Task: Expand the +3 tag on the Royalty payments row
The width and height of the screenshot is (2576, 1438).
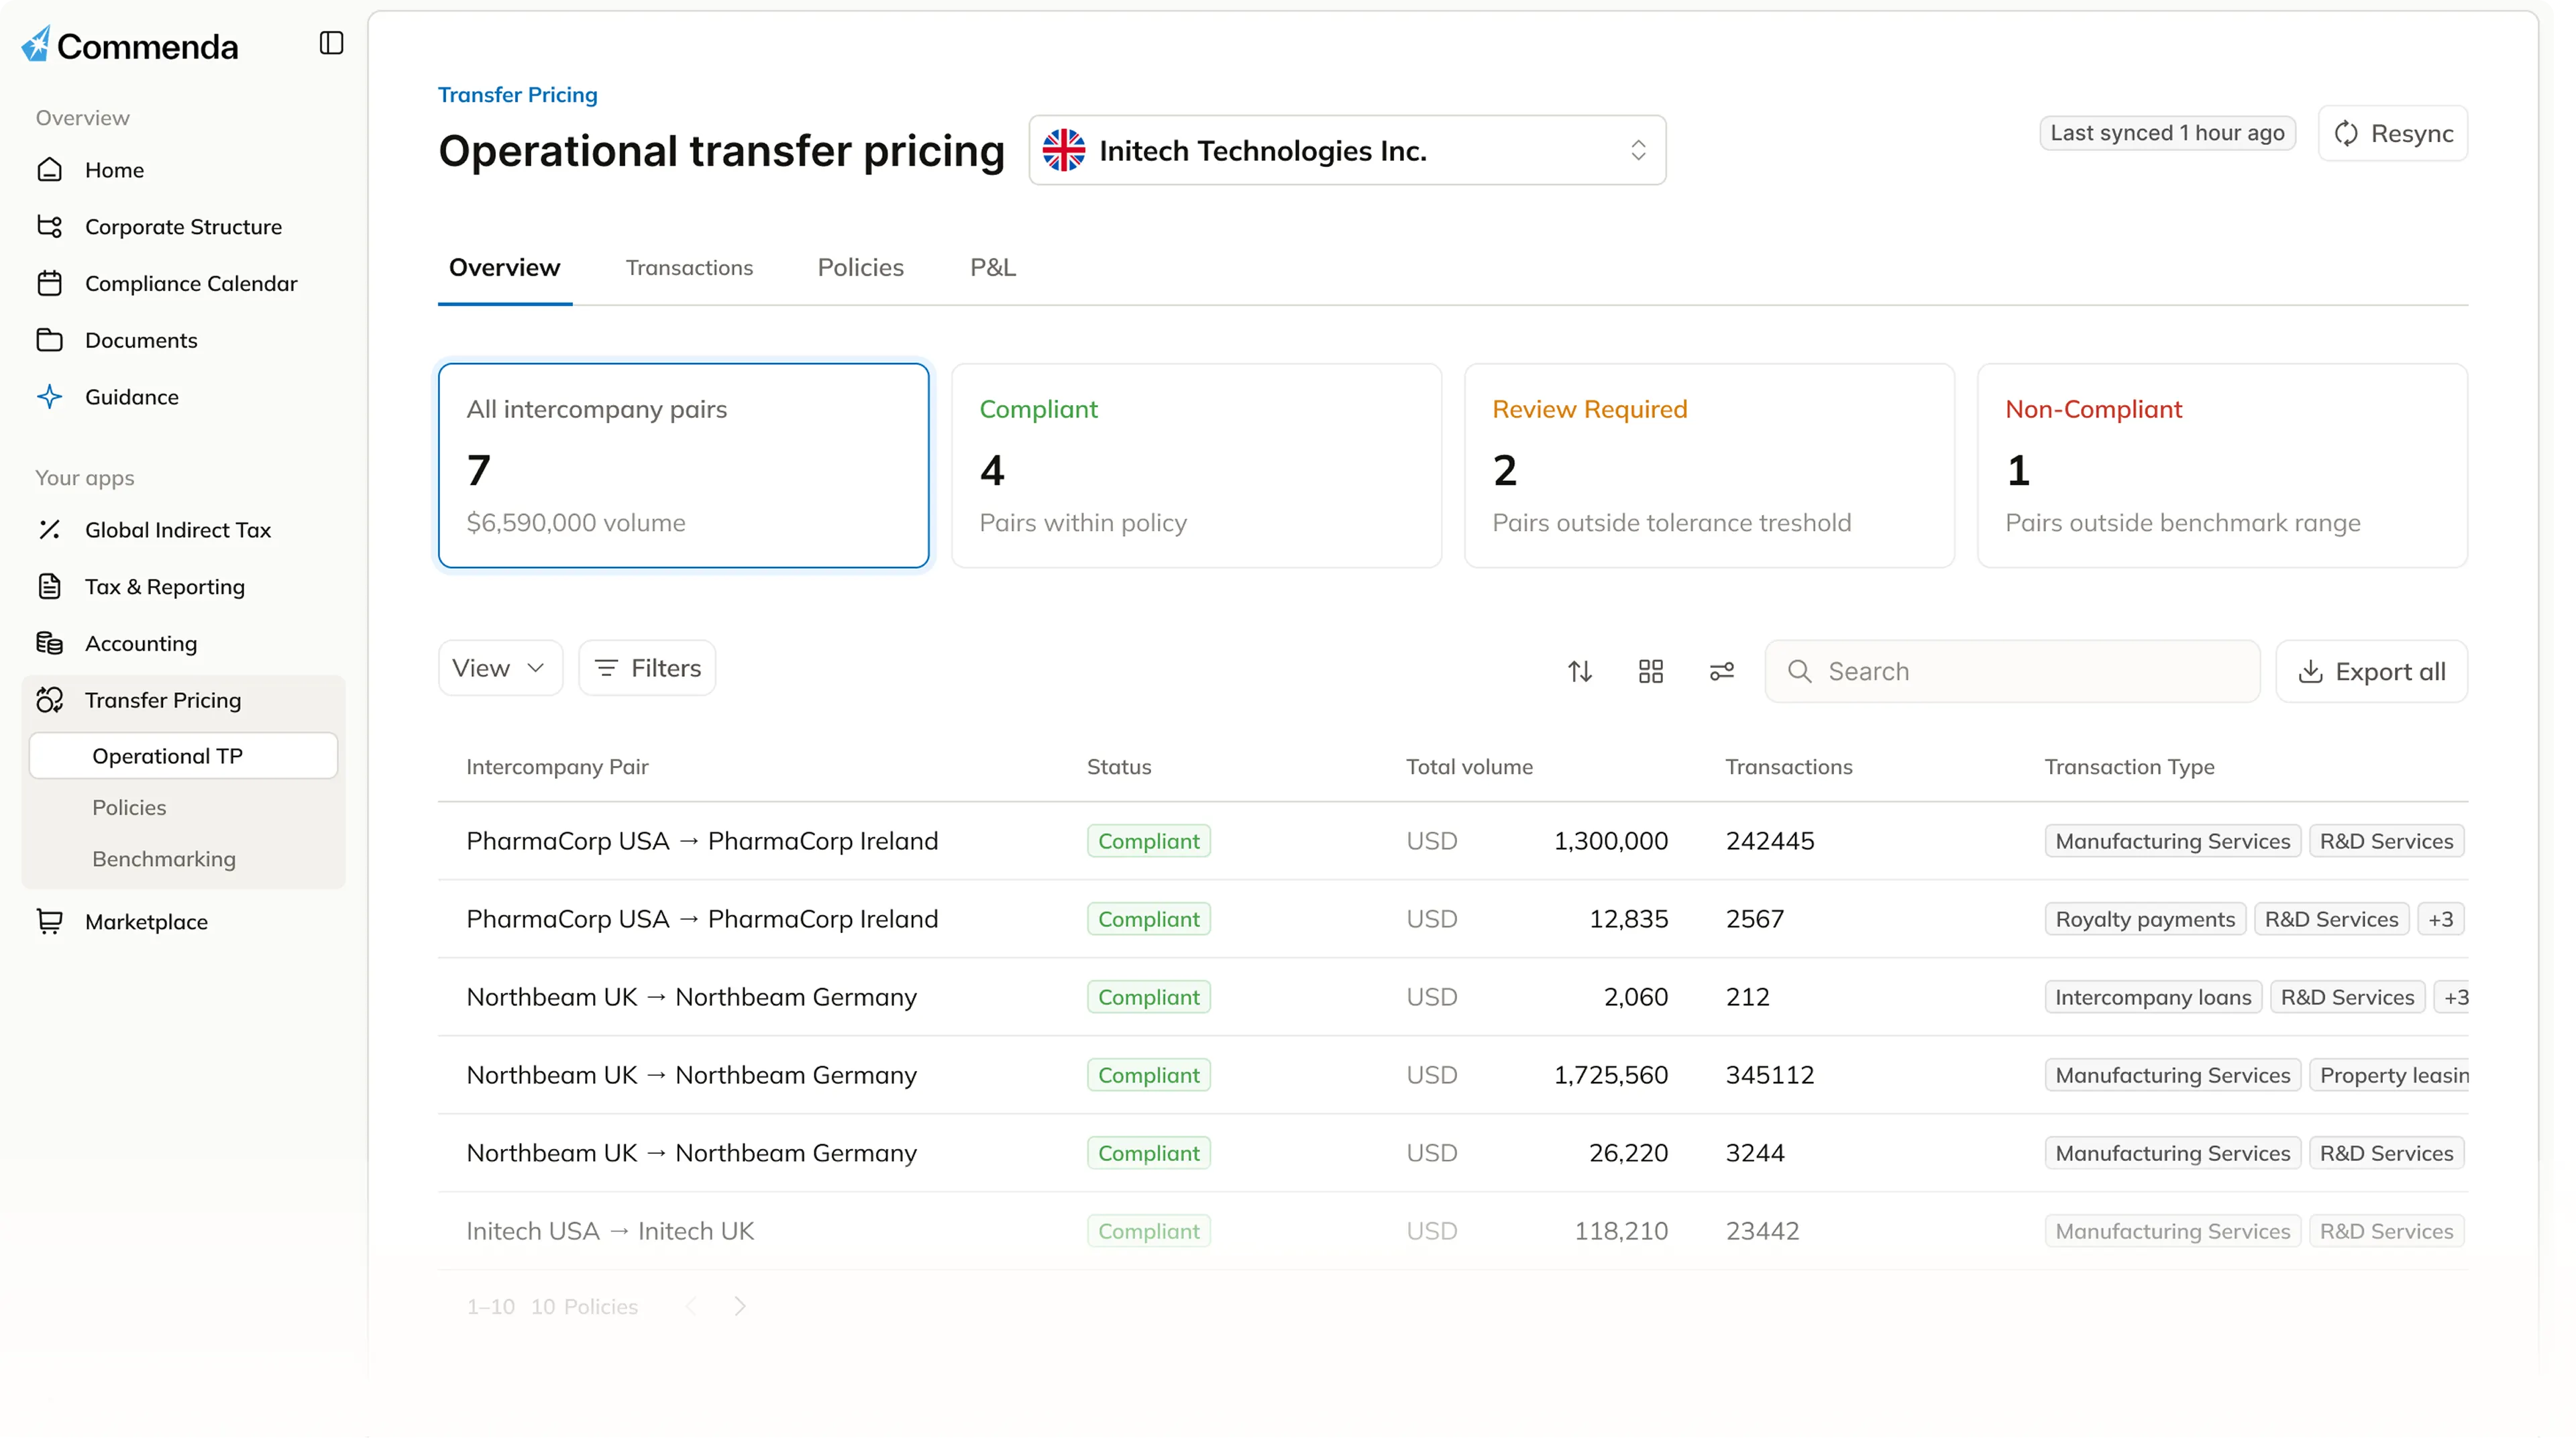Action: [x=2440, y=919]
